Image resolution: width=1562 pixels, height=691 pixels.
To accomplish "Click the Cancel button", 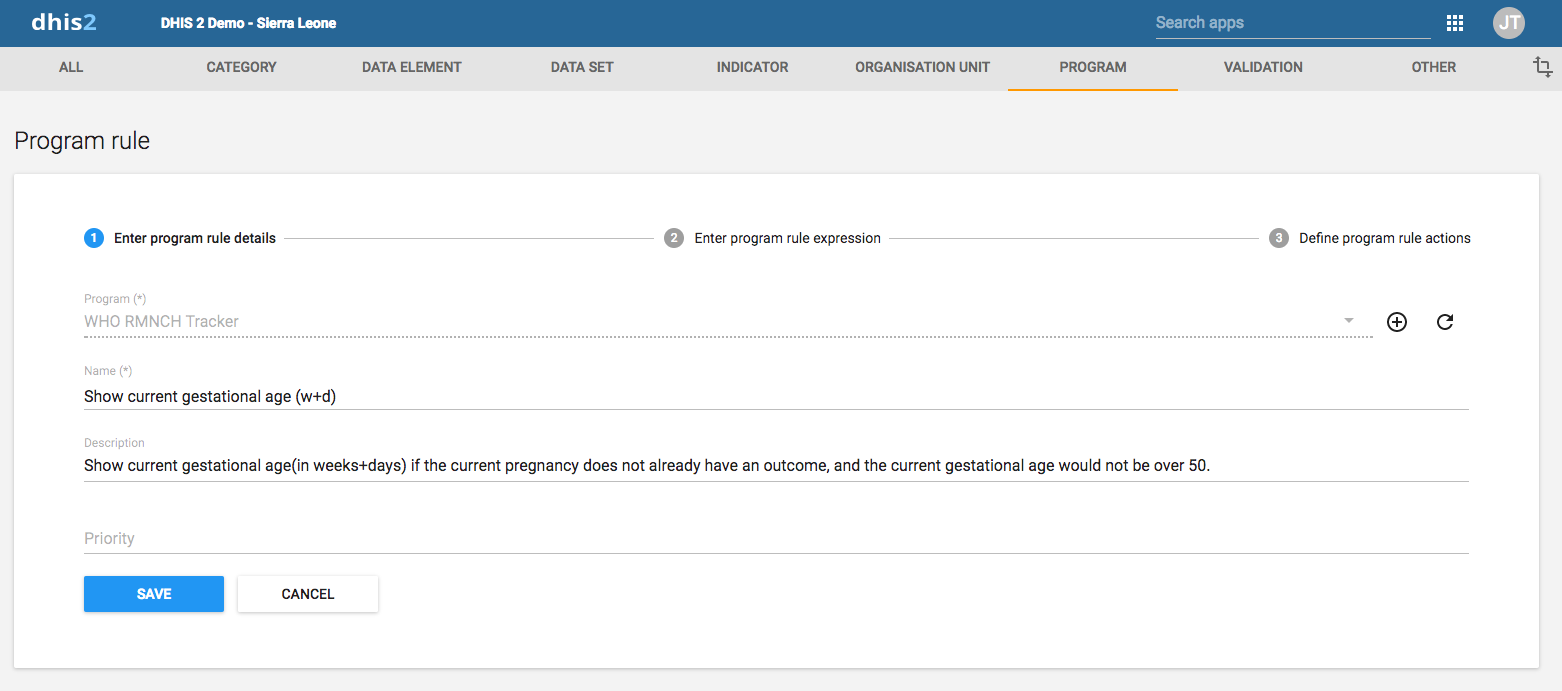I will pyautogui.click(x=308, y=594).
